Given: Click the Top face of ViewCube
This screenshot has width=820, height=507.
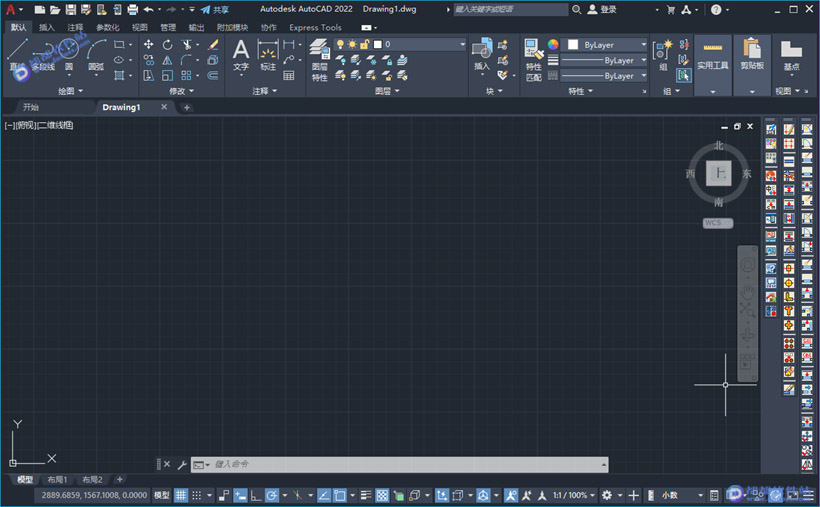Looking at the screenshot, I should [x=719, y=173].
